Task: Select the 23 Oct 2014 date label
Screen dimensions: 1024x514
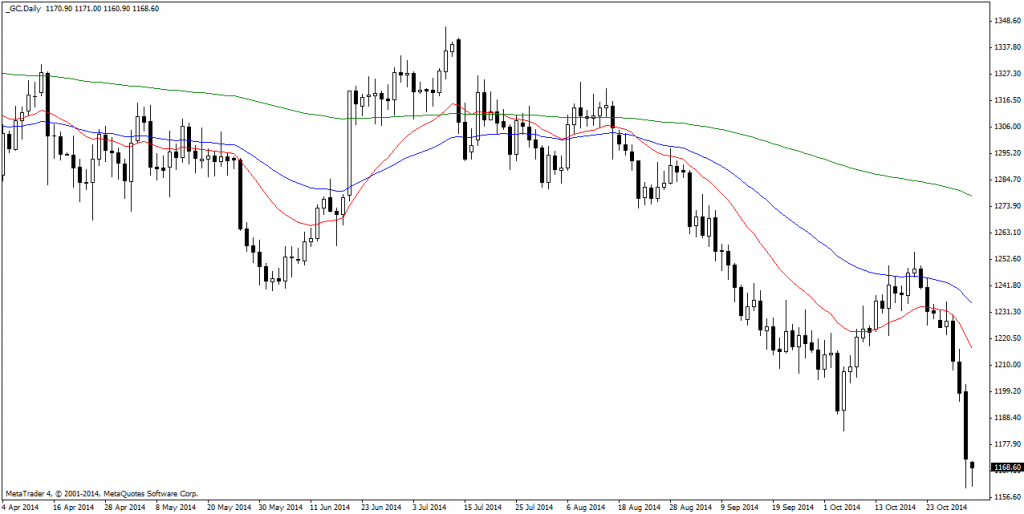Action: click(x=945, y=506)
